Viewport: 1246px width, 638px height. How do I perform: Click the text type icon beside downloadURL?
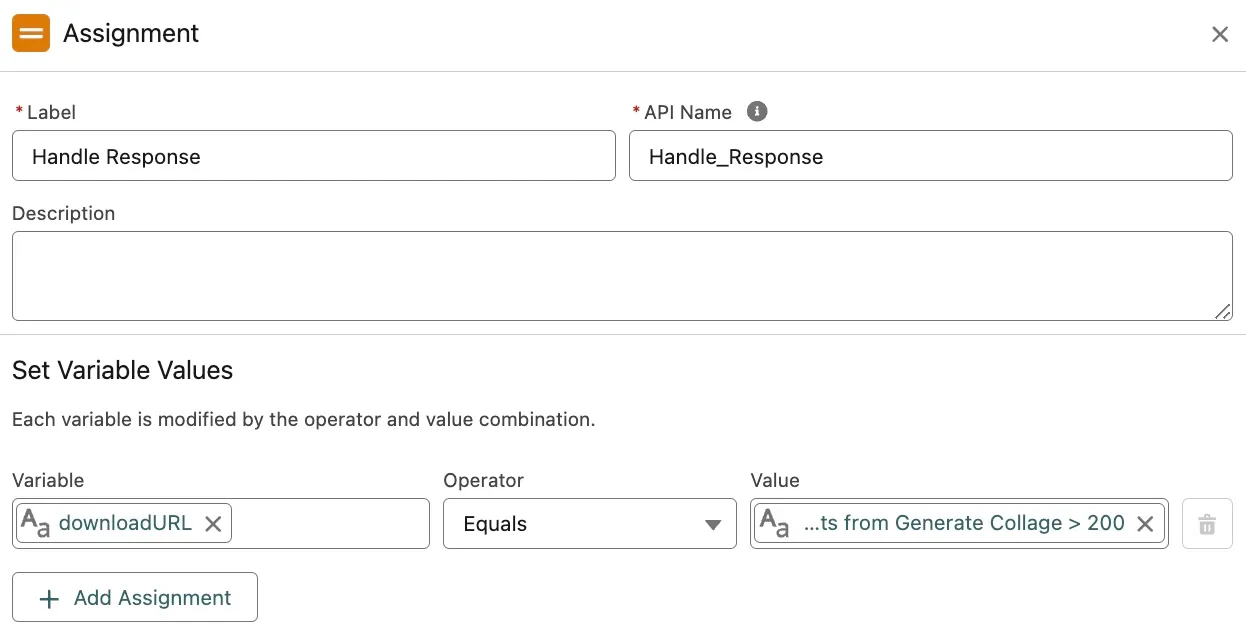[36, 523]
